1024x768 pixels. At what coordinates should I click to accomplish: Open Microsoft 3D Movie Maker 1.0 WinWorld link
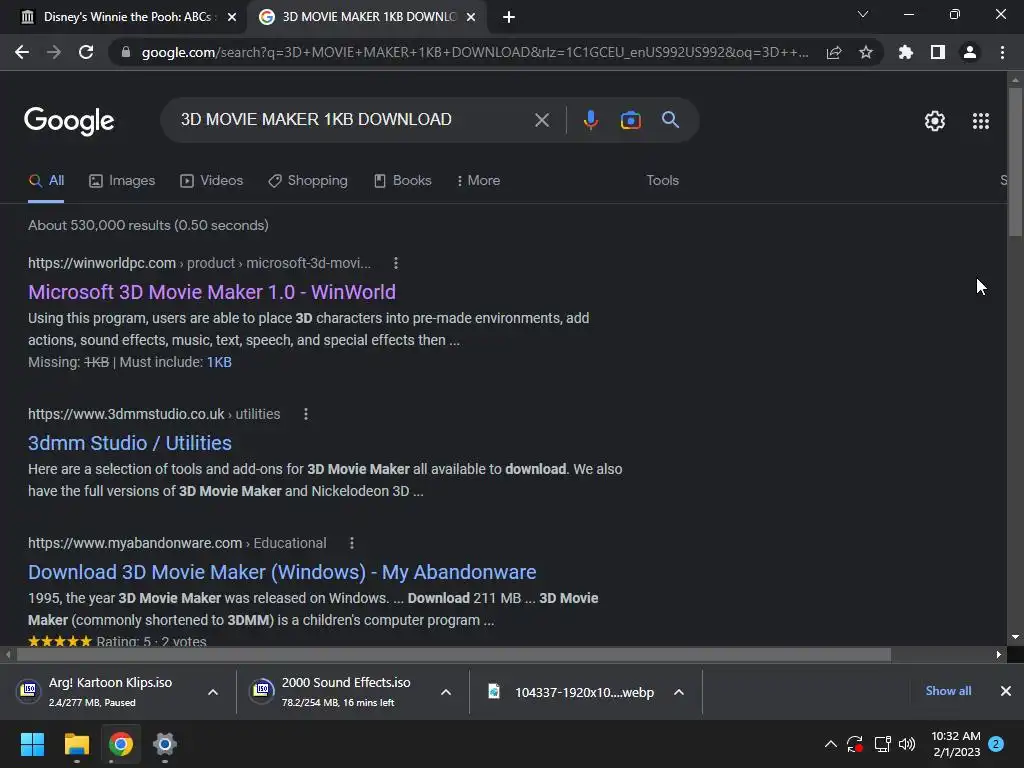coord(212,292)
